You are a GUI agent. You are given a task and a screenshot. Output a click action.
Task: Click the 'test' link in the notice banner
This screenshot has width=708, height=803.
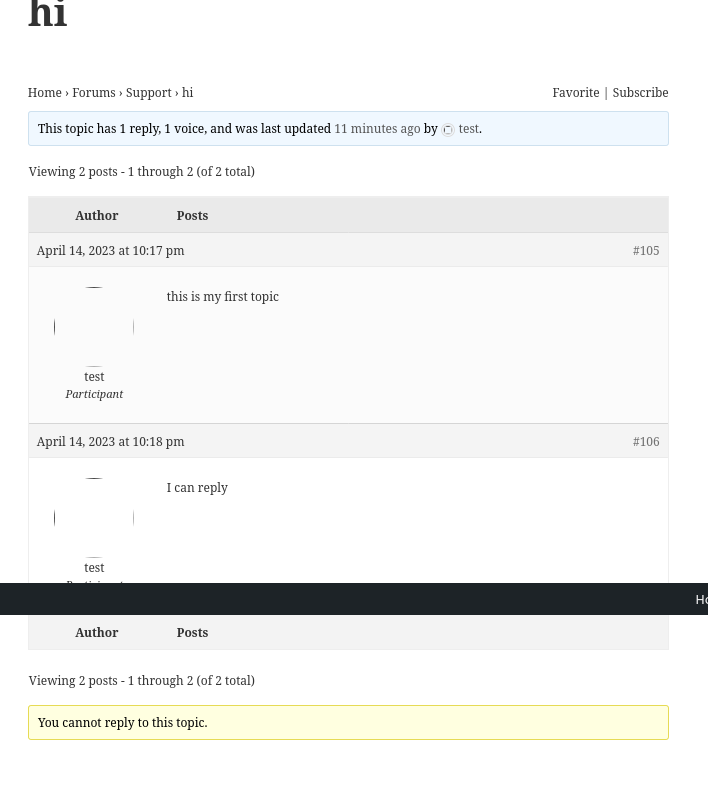pos(468,128)
